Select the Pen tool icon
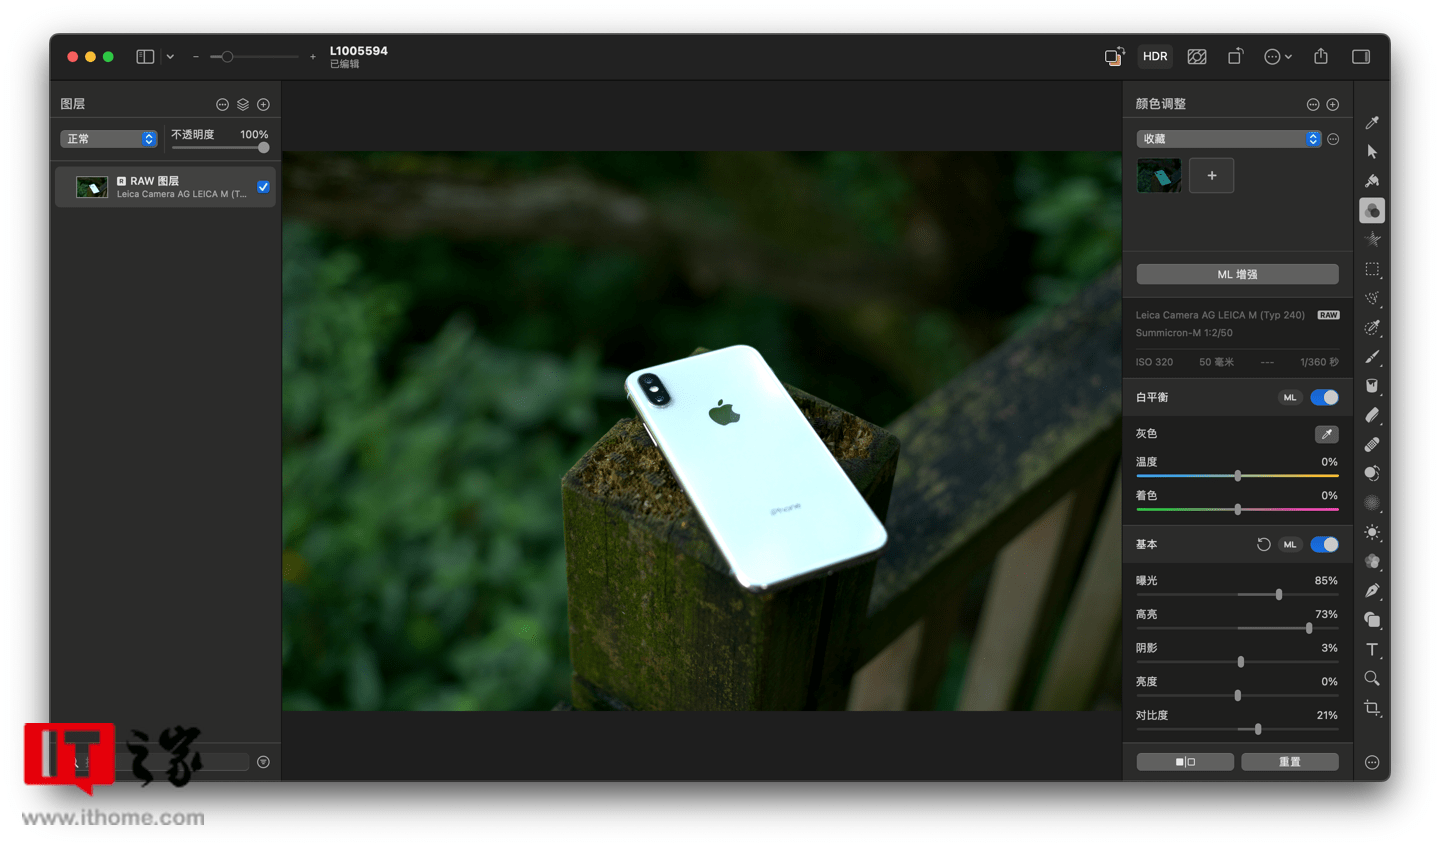Screen dimensions: 1440x847 click(1372, 591)
